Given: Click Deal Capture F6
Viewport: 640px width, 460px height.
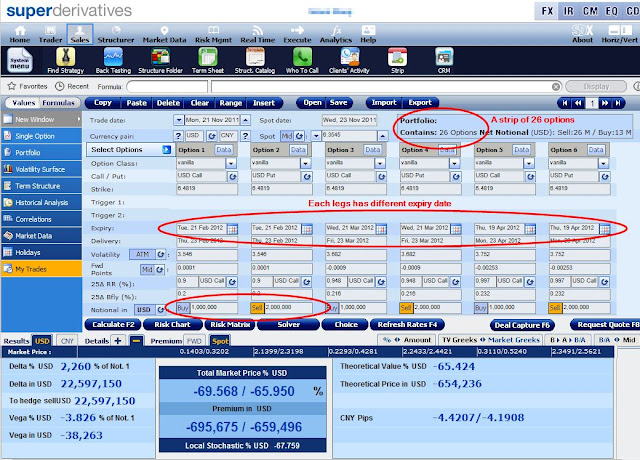Looking at the screenshot, I should pyautogui.click(x=522, y=325).
